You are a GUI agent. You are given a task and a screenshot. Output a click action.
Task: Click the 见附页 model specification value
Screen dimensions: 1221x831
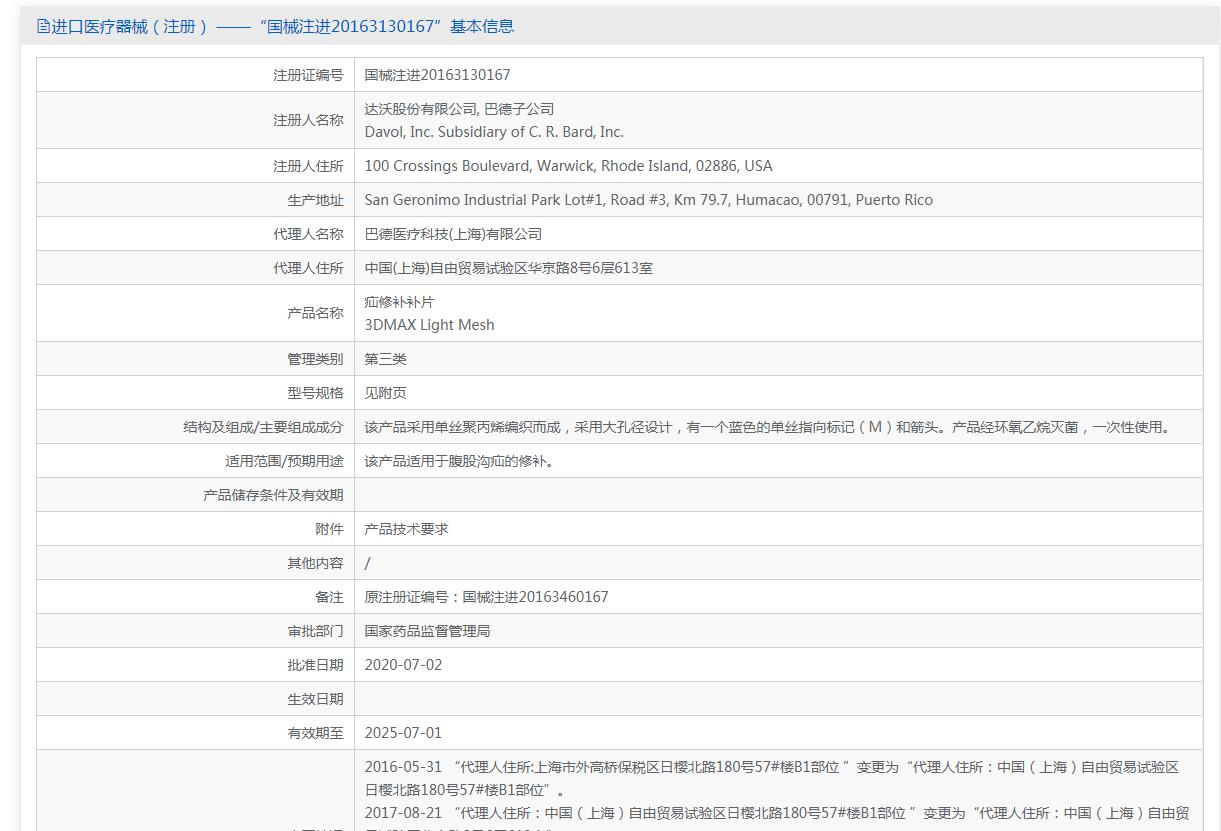pos(385,393)
